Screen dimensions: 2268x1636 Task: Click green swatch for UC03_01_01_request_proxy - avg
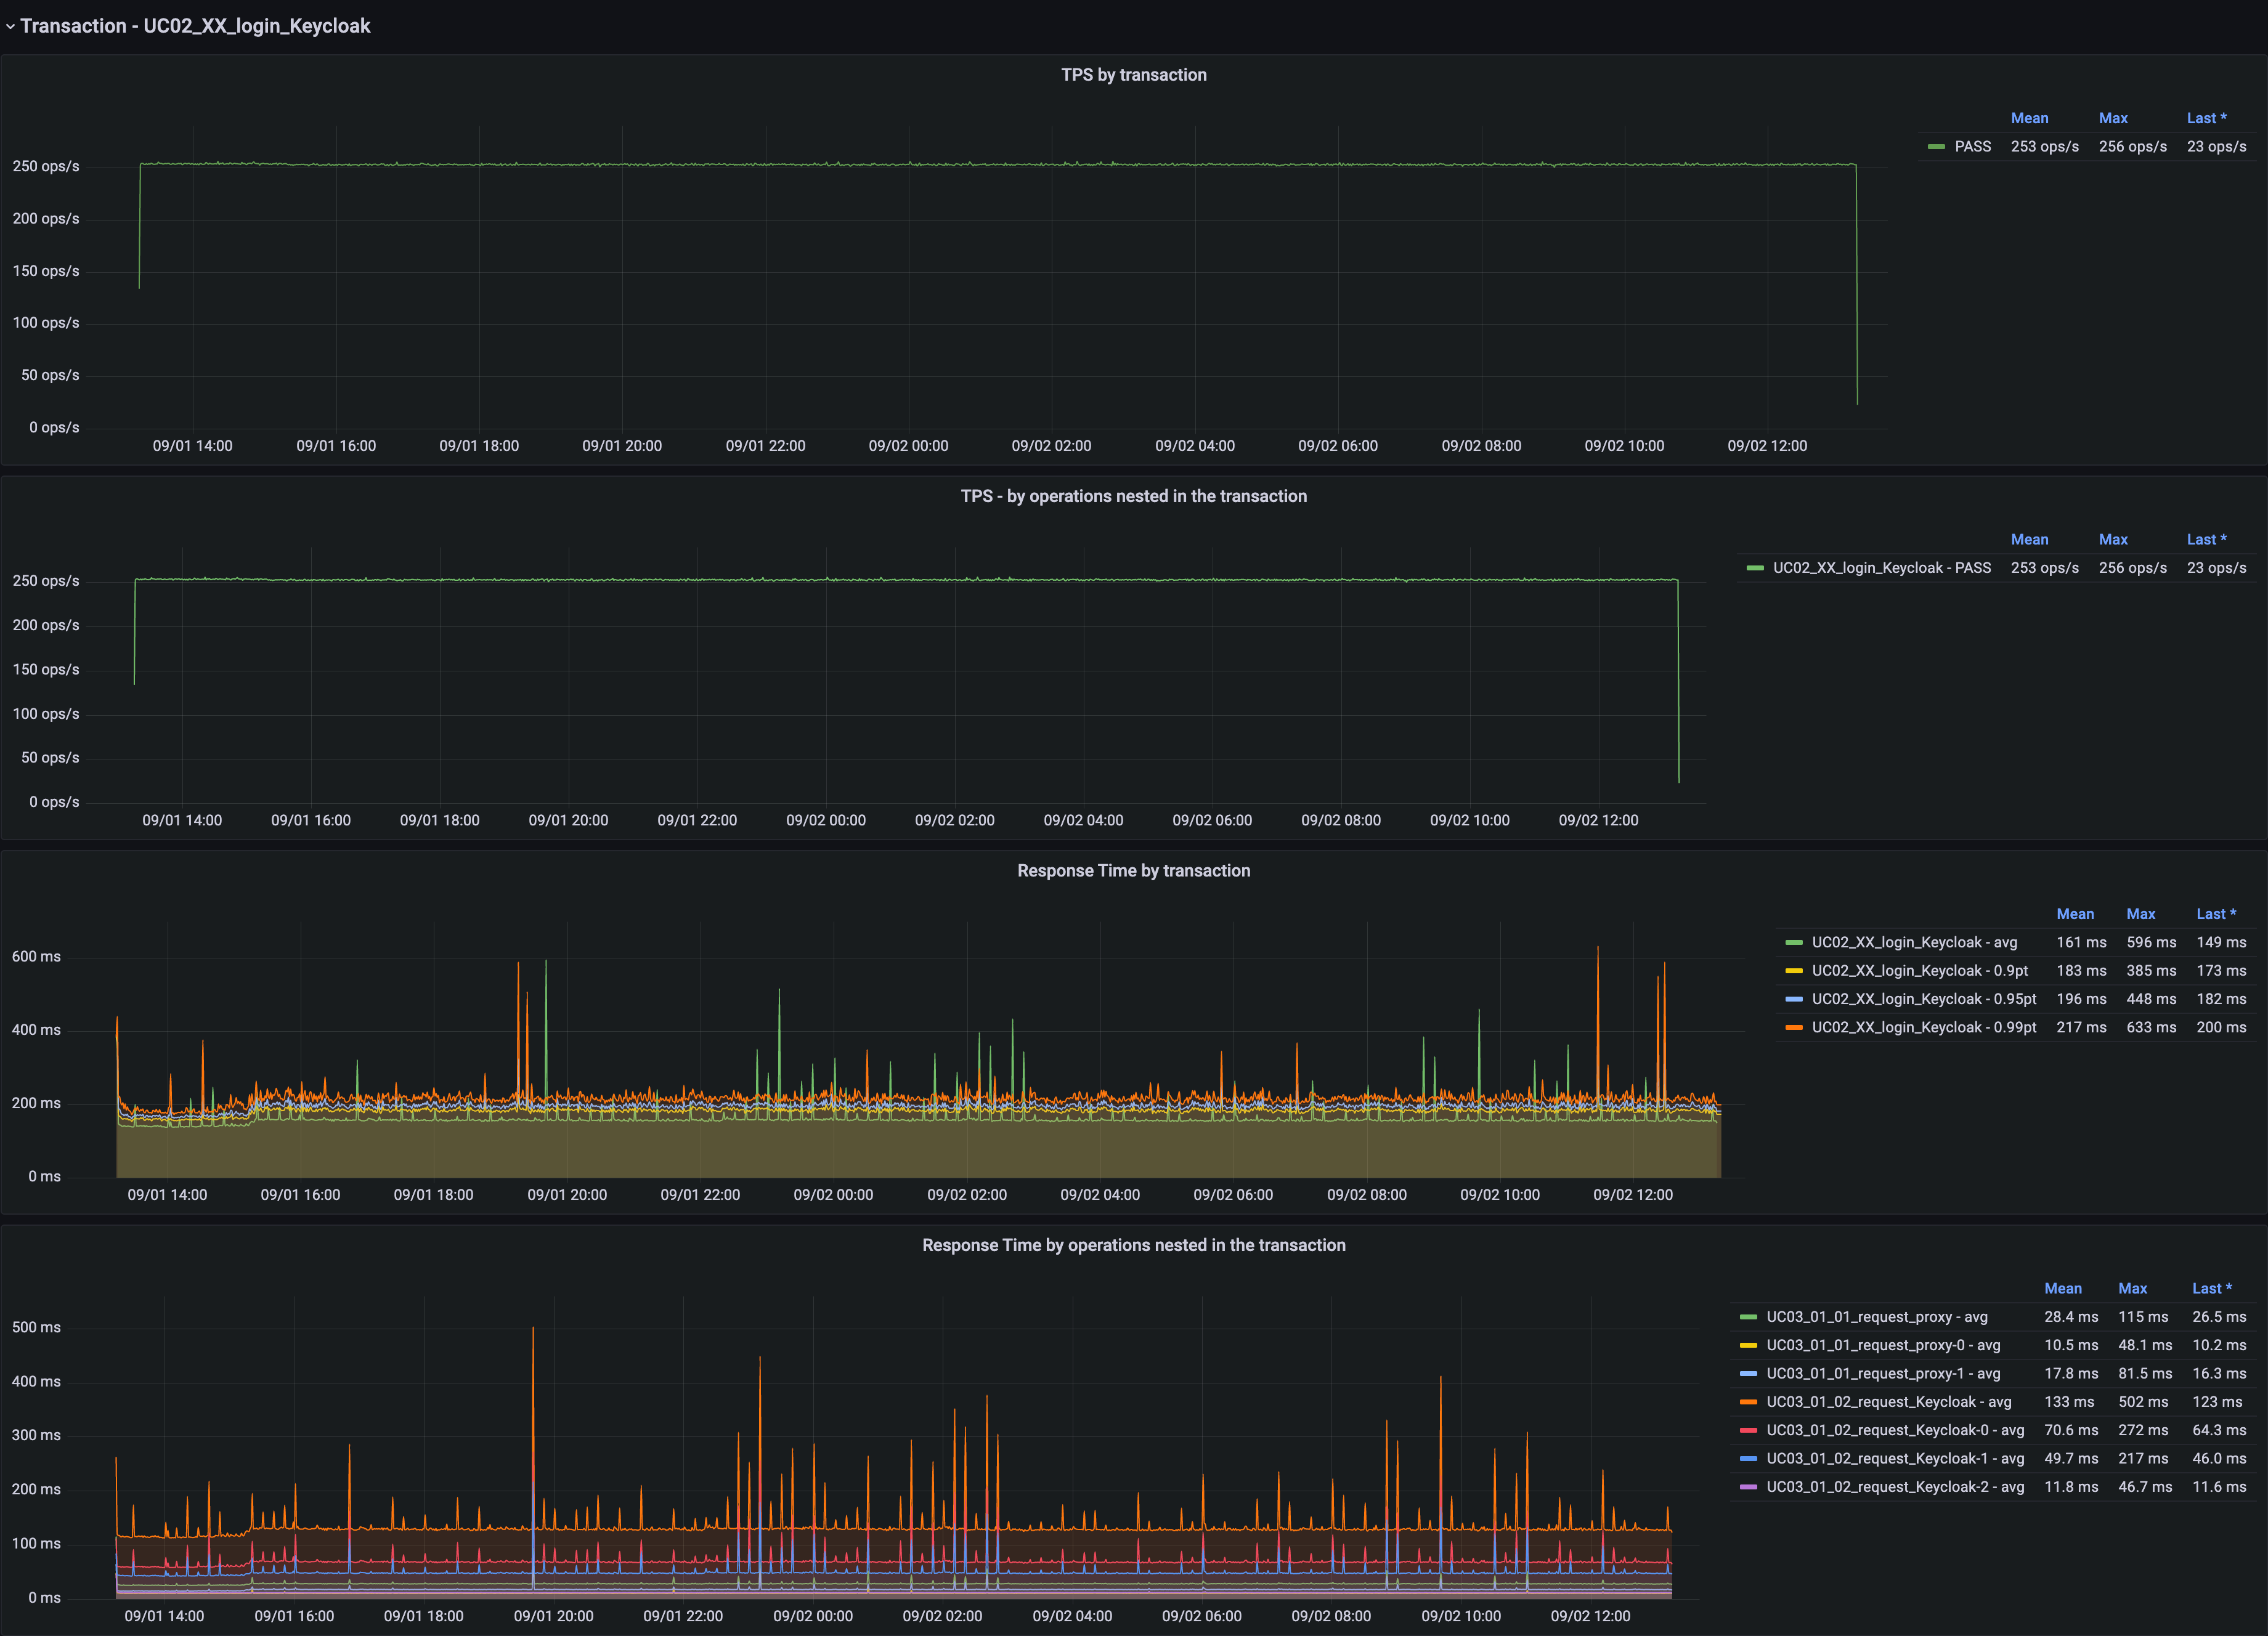(x=1748, y=1317)
